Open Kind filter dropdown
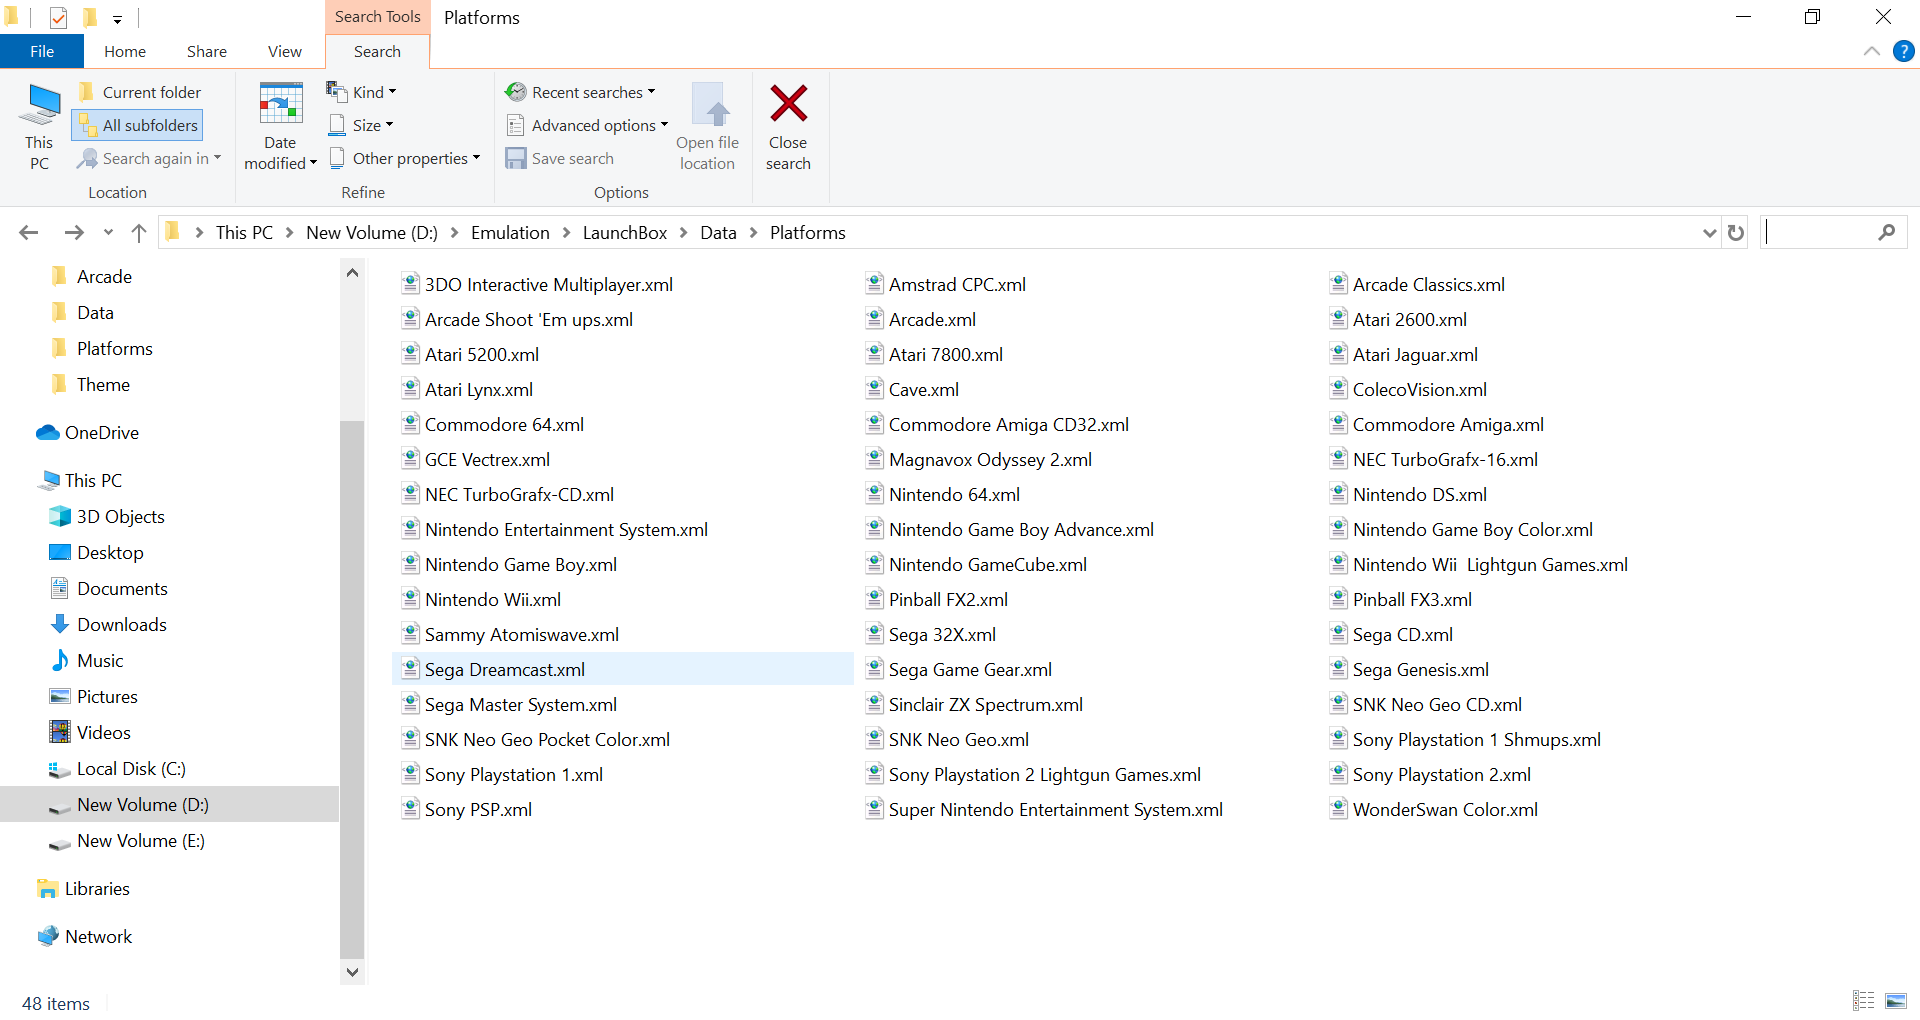 click(x=361, y=92)
